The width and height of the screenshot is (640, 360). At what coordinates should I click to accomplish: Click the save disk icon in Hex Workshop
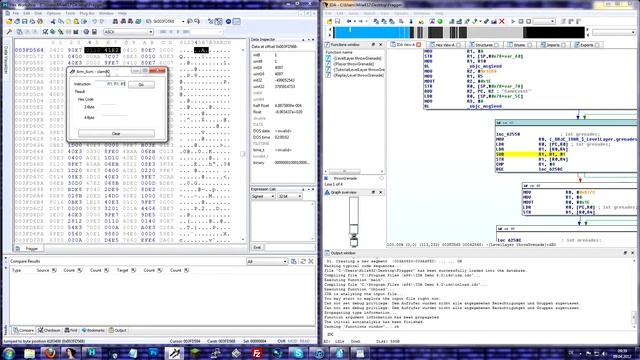[24, 21]
